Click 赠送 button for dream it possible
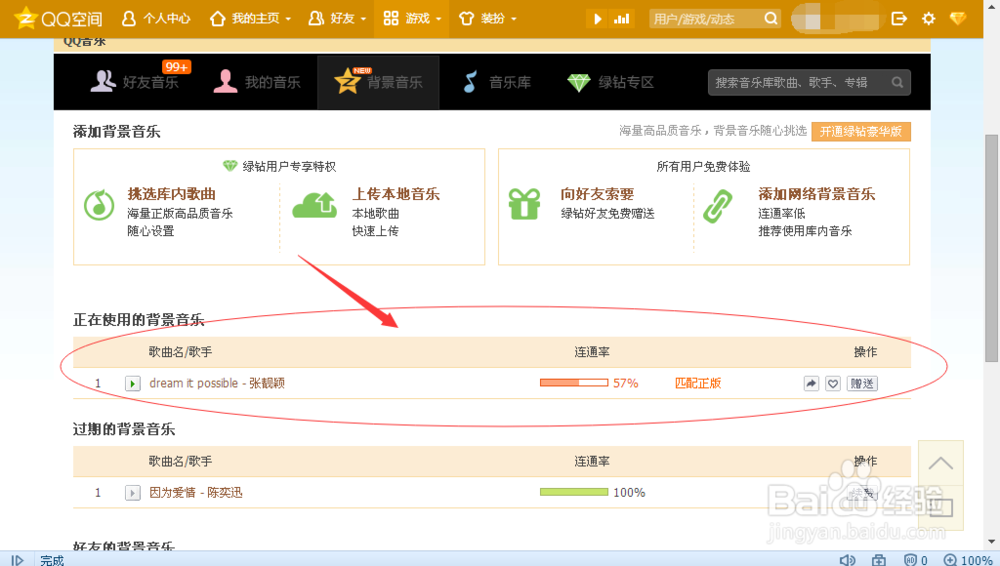This screenshot has width=1000, height=566. [862, 384]
